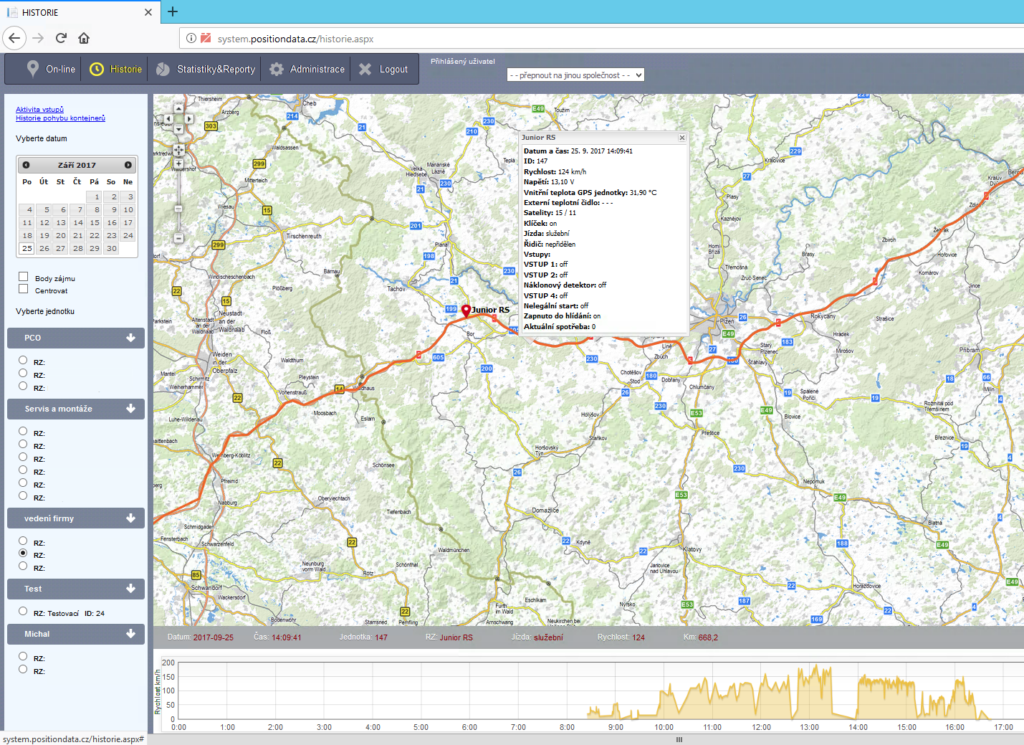Collapse the PCO unit group

pyautogui.click(x=130, y=338)
